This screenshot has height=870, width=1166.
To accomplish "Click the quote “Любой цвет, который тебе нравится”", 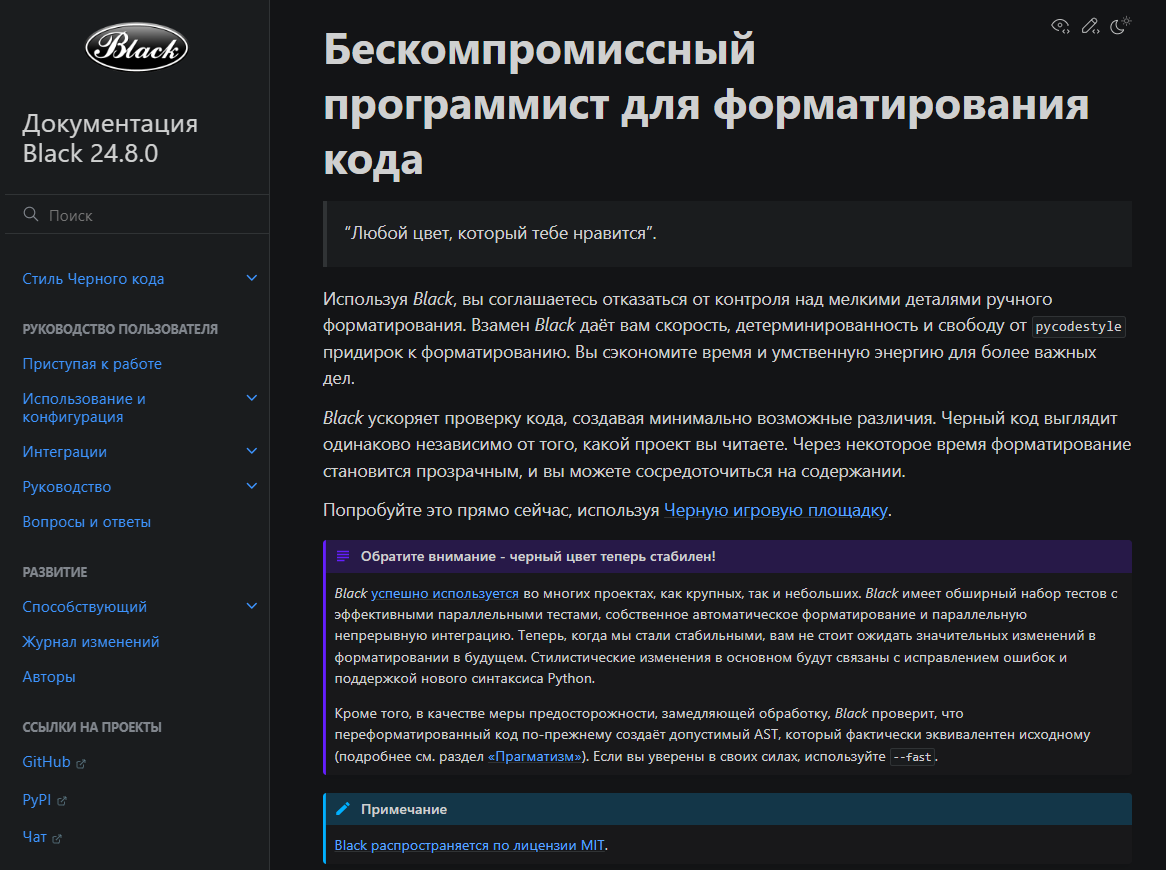I will 500,233.
